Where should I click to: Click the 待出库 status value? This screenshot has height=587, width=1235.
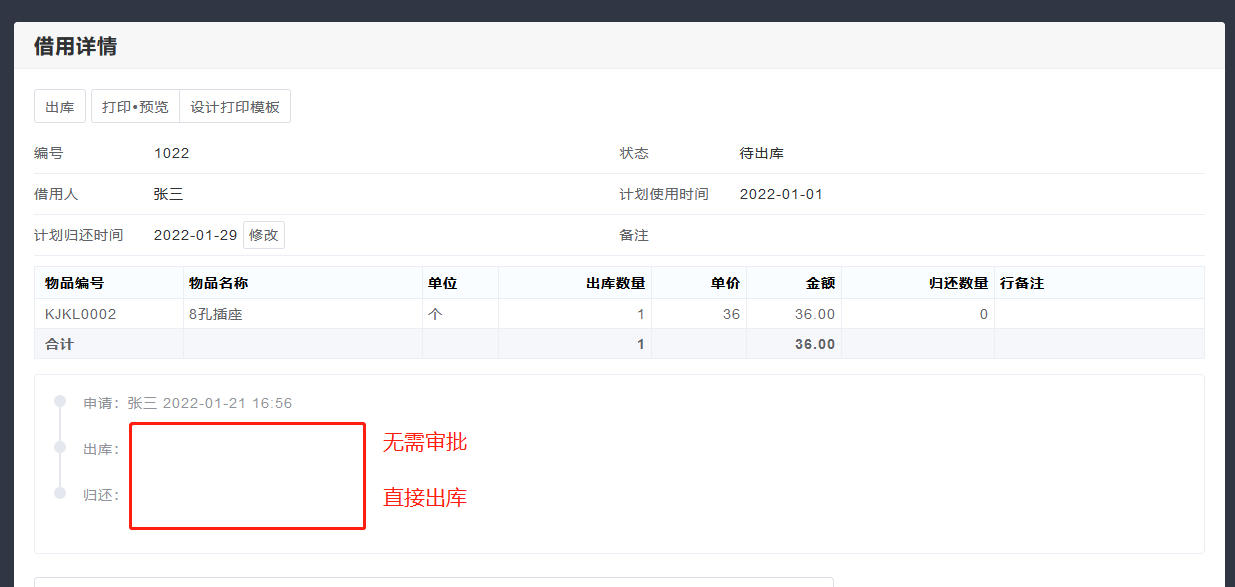[761, 153]
